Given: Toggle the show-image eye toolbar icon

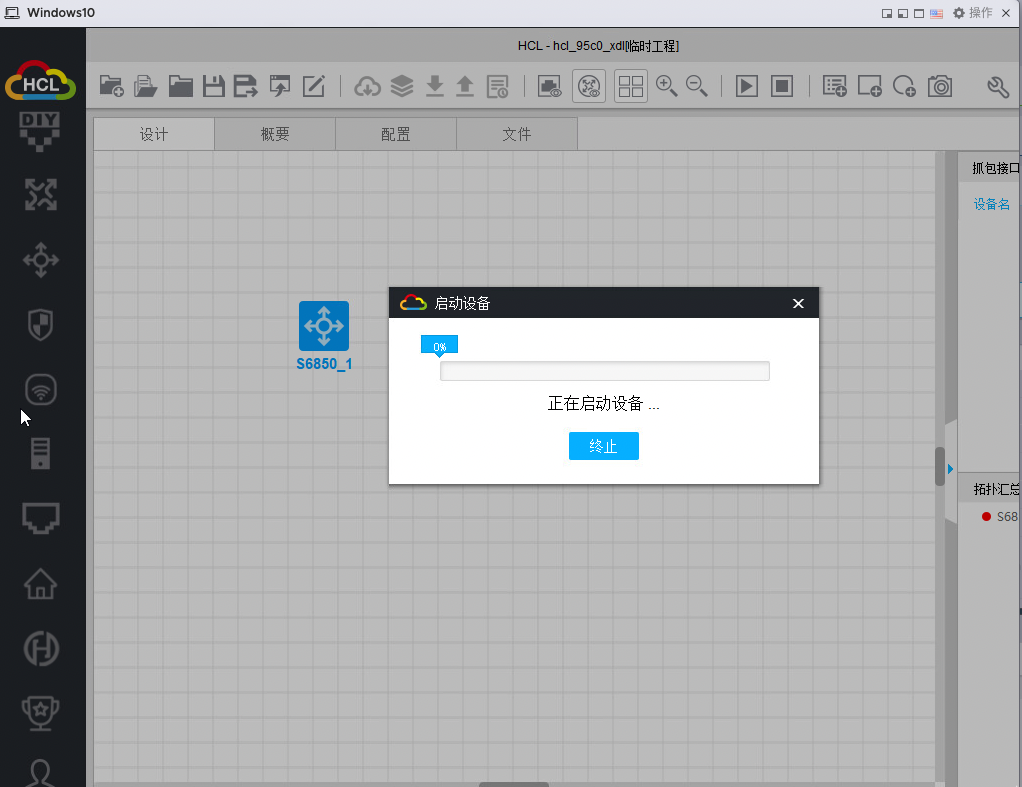Looking at the screenshot, I should 549,86.
